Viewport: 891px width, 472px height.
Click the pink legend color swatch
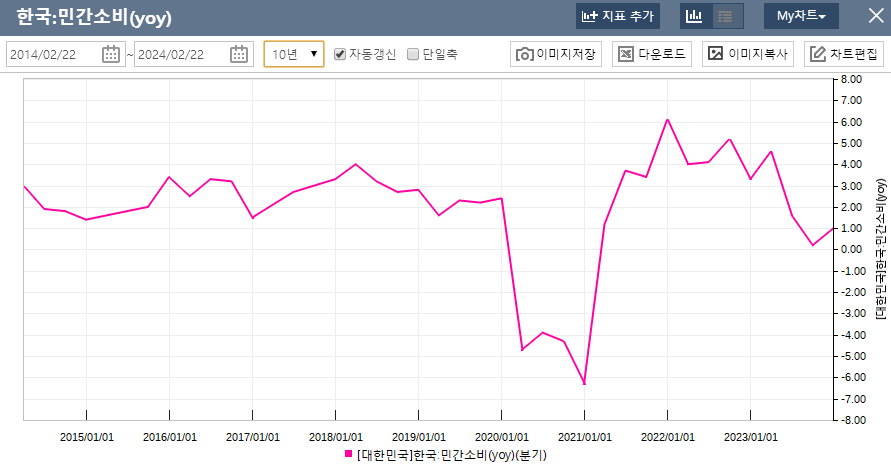(348, 455)
